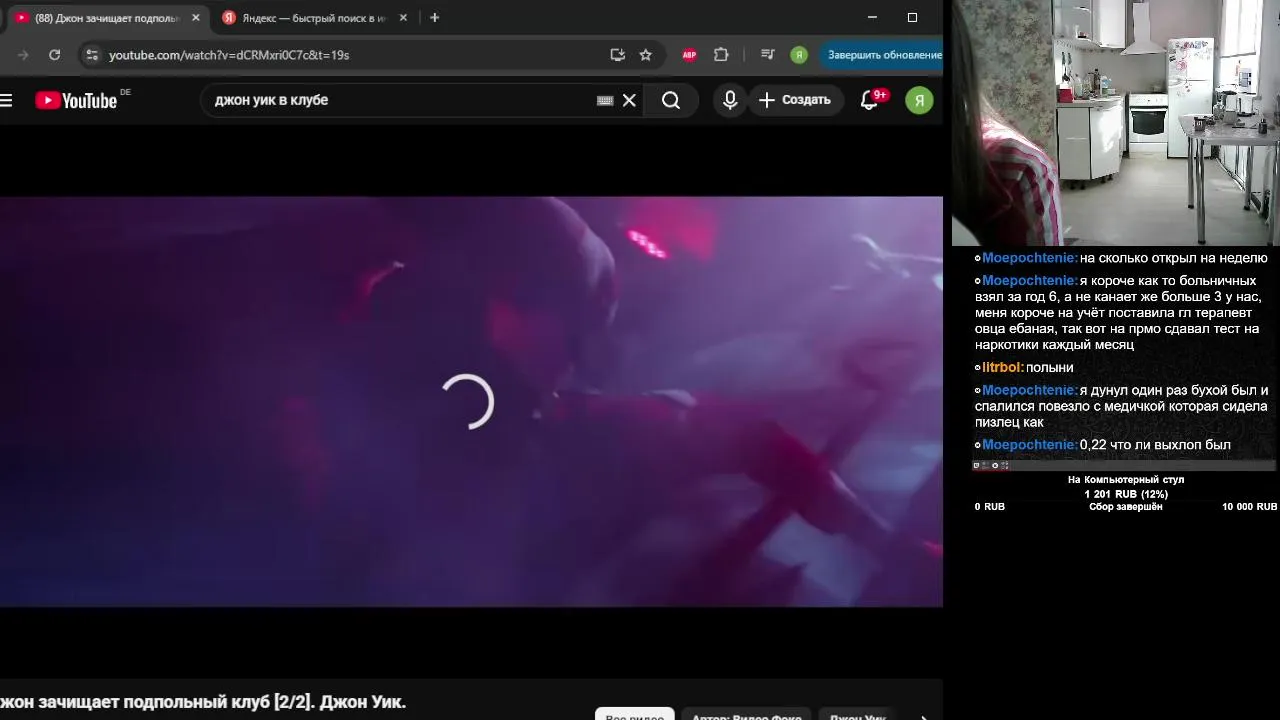Open YouTube notifications bell
The width and height of the screenshot is (1280, 720).
click(870, 100)
